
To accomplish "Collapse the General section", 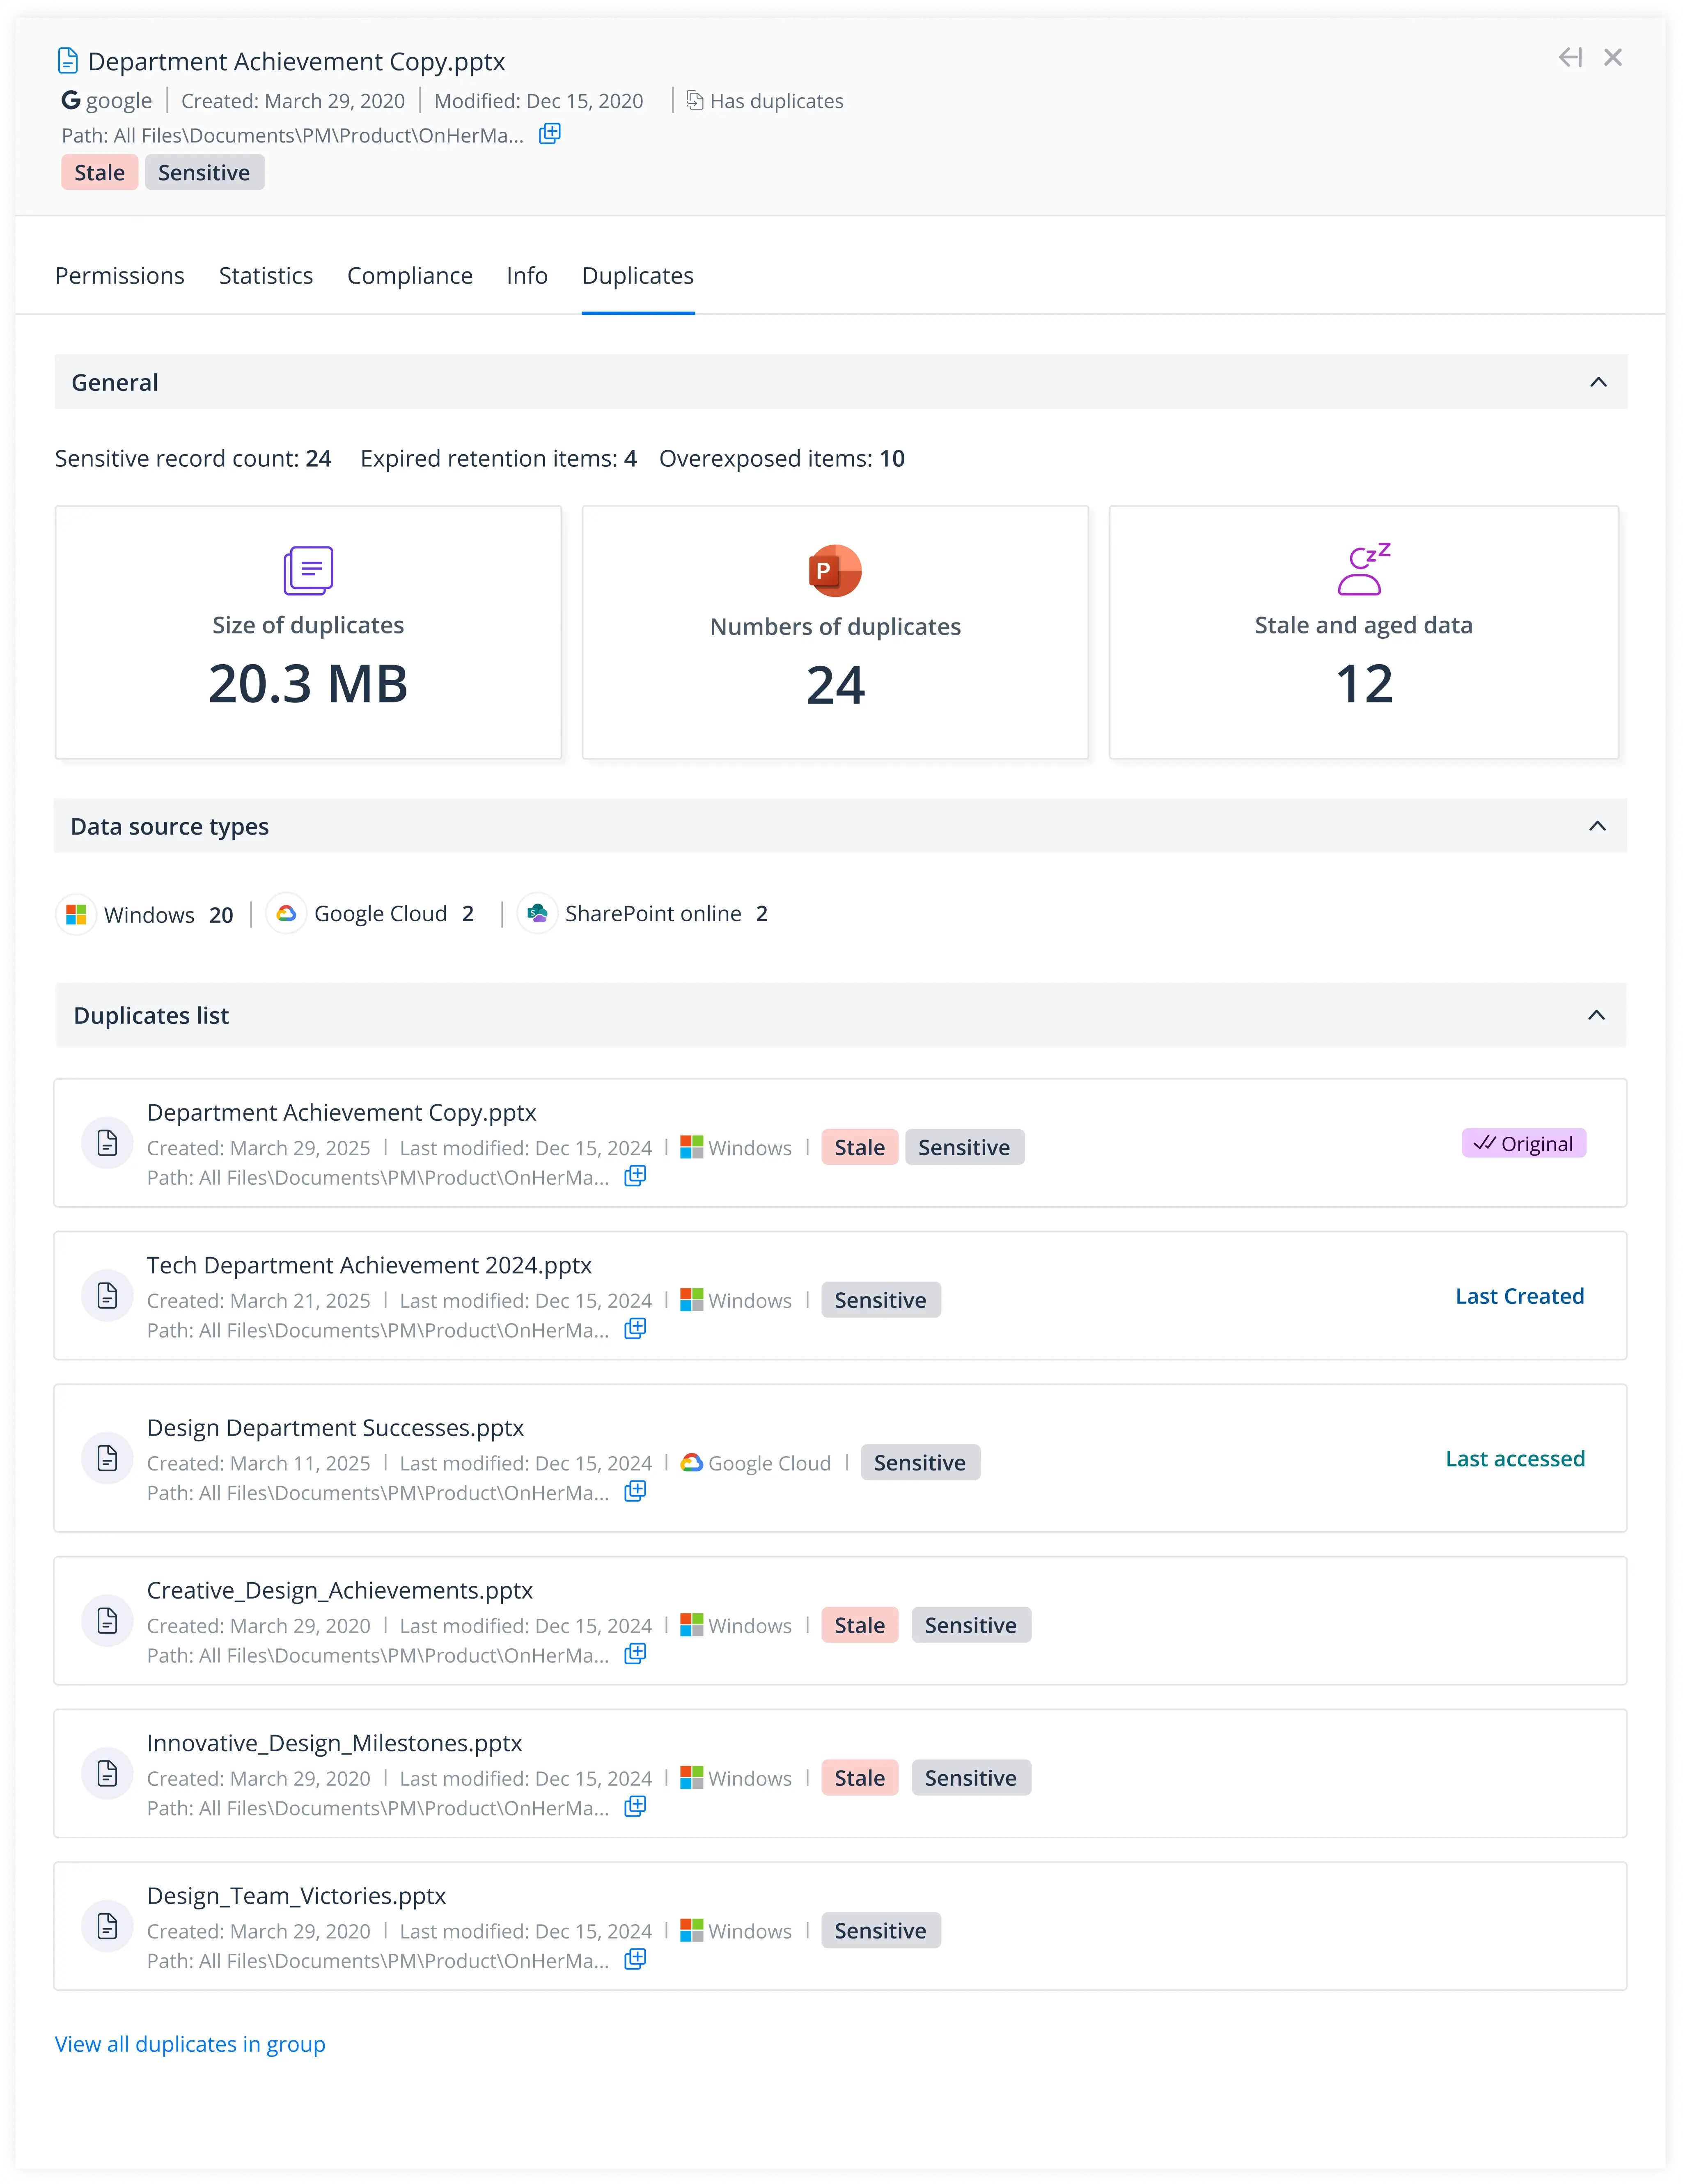I will [1598, 382].
